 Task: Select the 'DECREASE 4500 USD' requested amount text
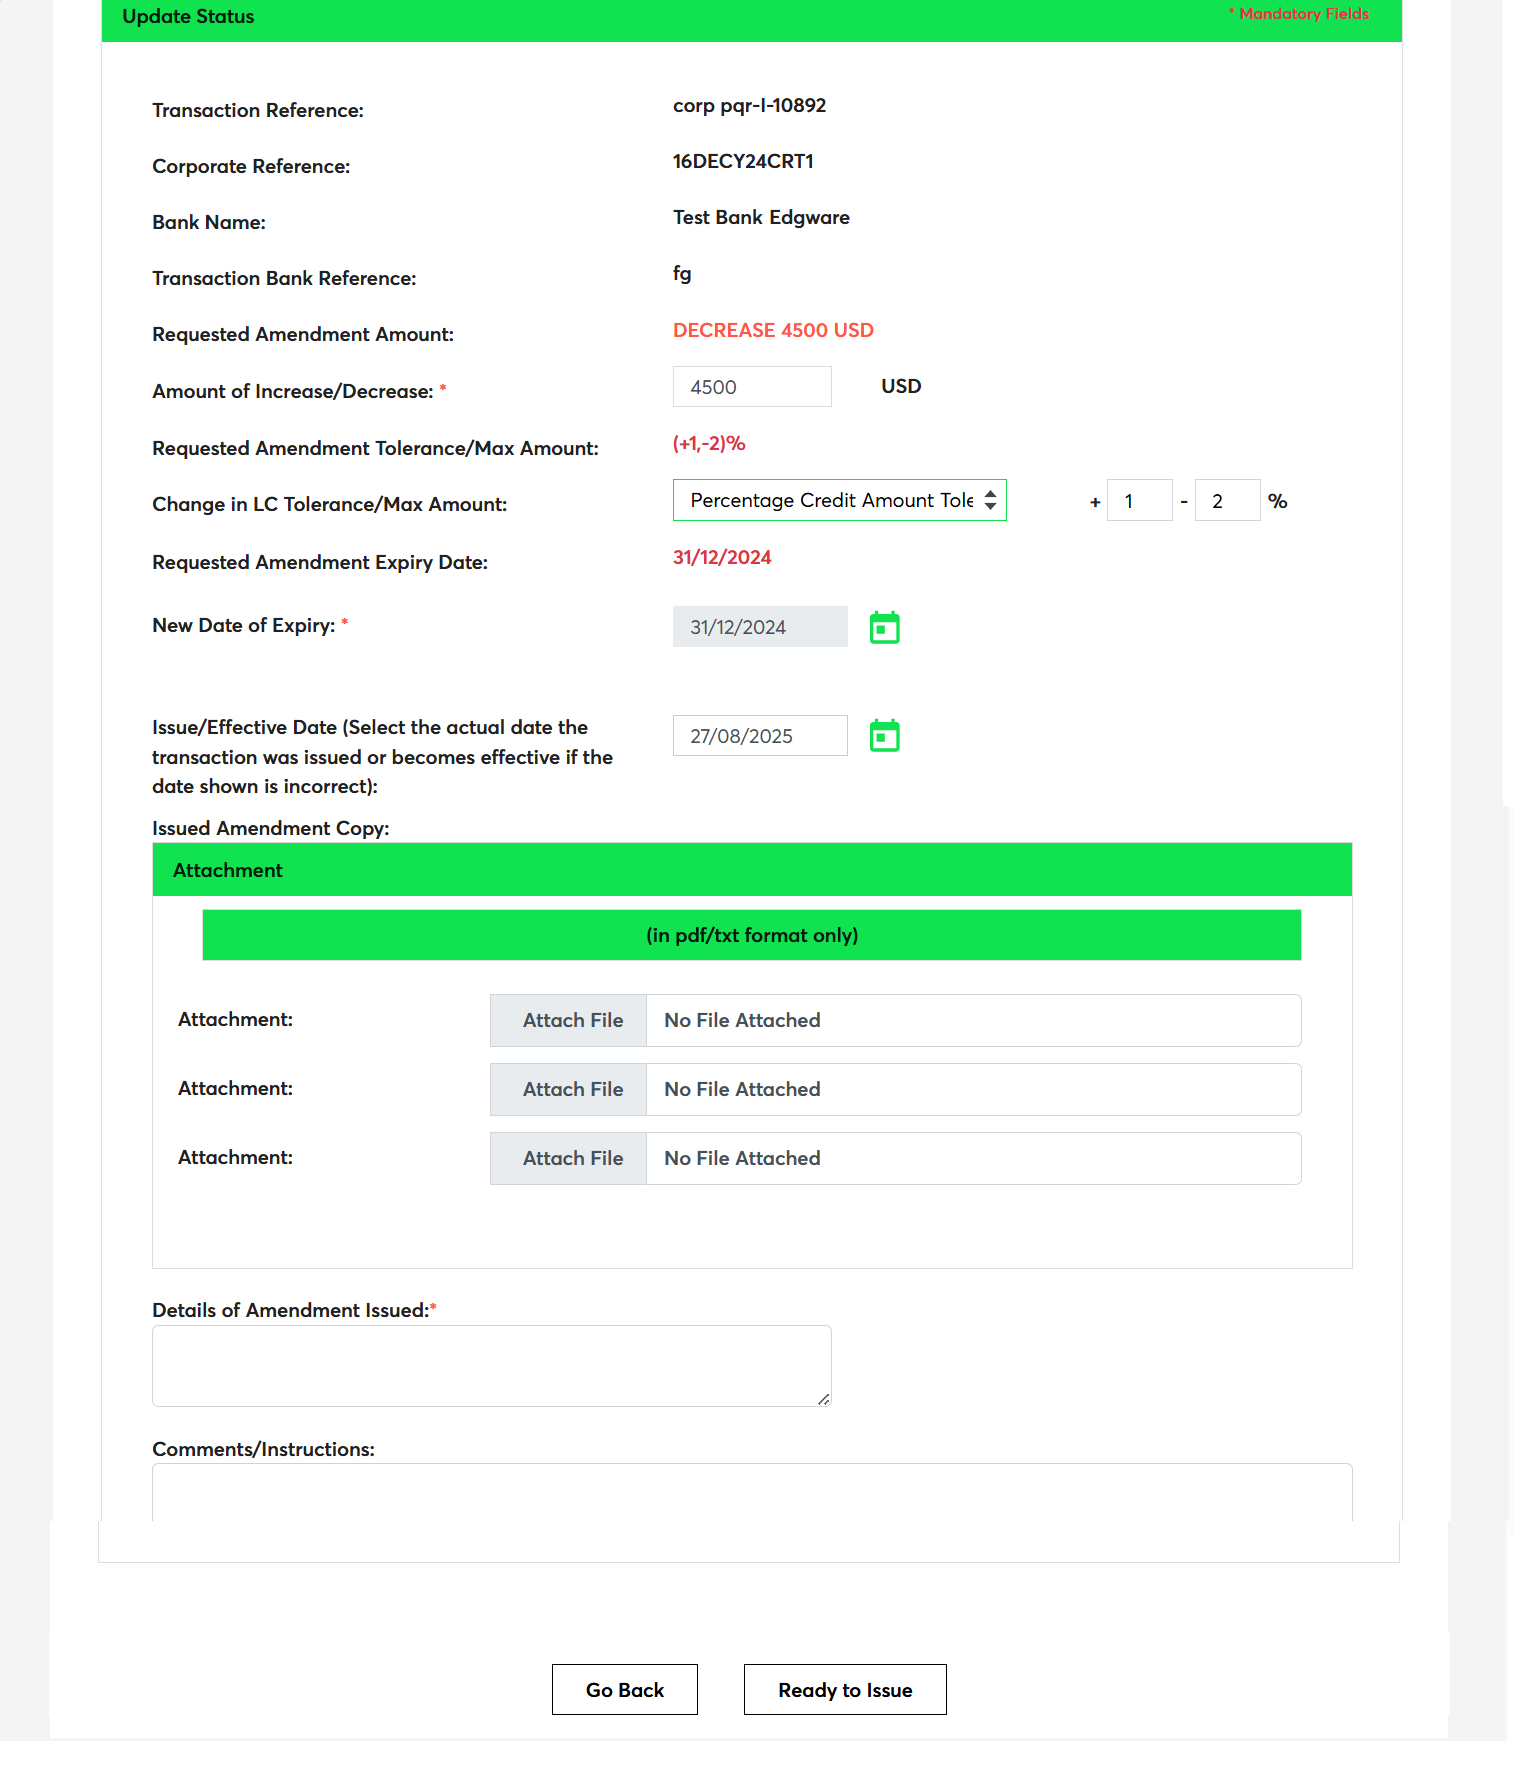773,330
